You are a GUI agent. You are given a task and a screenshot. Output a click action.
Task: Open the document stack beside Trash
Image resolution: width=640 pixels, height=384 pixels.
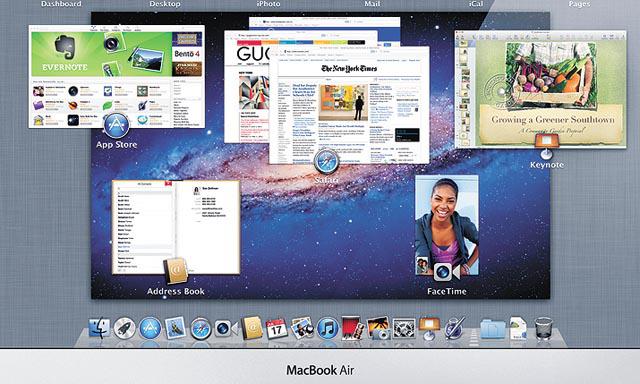pos(518,328)
